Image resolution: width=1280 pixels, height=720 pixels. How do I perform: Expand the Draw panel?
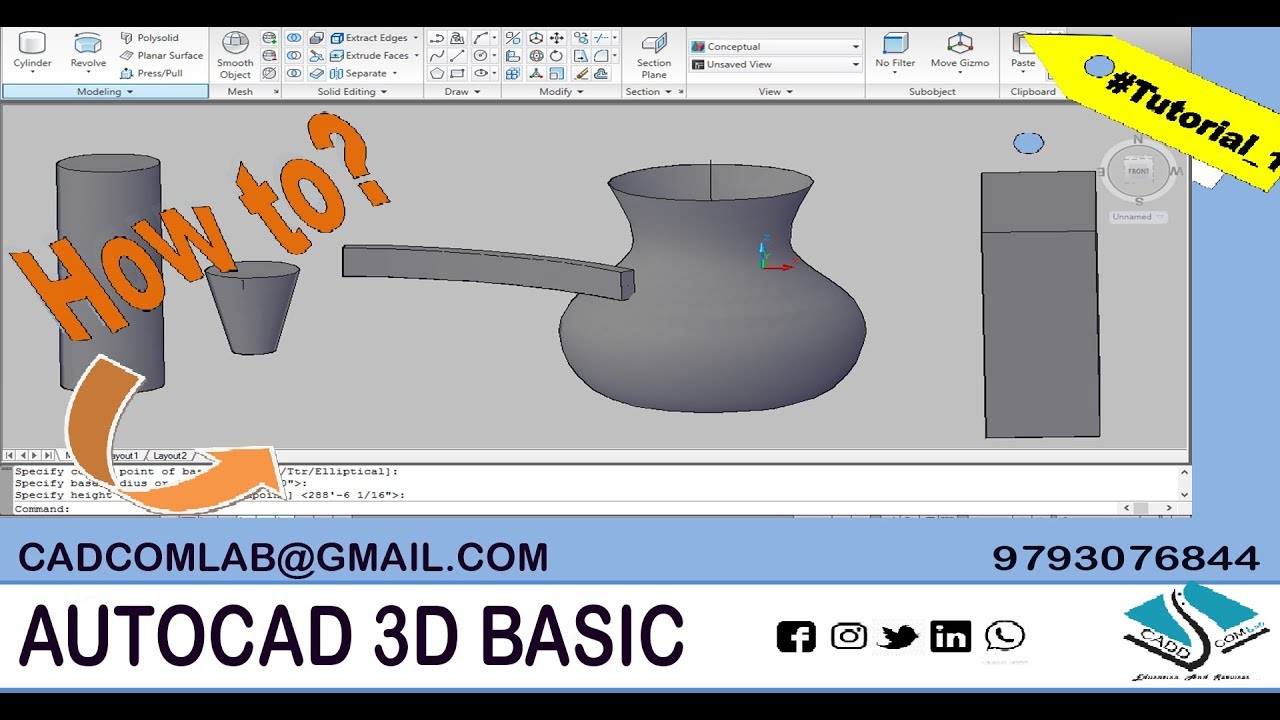pyautogui.click(x=462, y=92)
